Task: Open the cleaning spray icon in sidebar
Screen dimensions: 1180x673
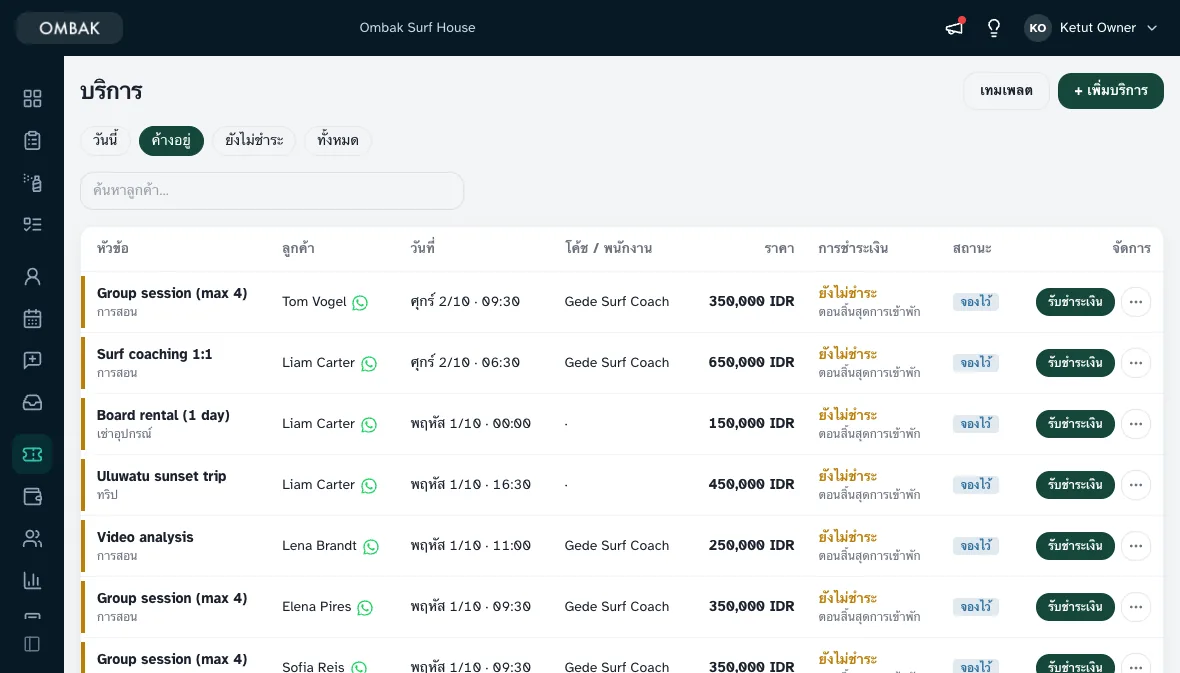Action: click(x=32, y=182)
